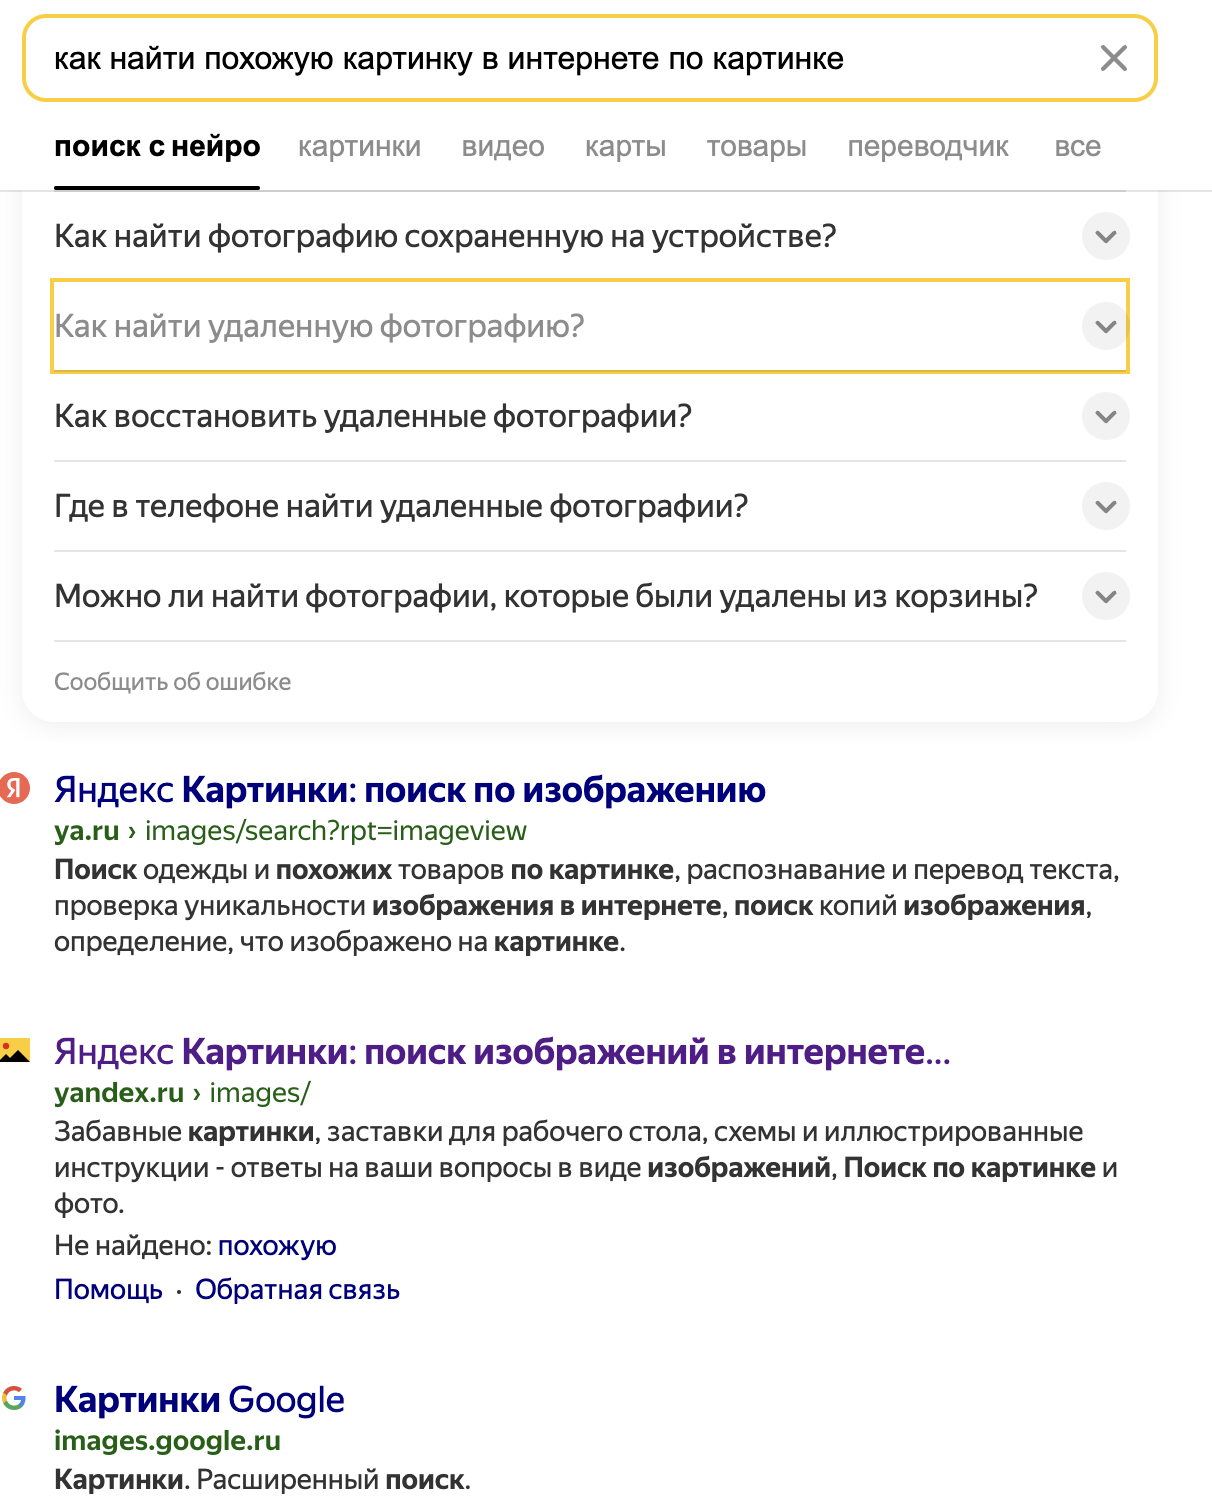Go to the товары tab
Screen dimensions: 1212x1506
[756, 147]
